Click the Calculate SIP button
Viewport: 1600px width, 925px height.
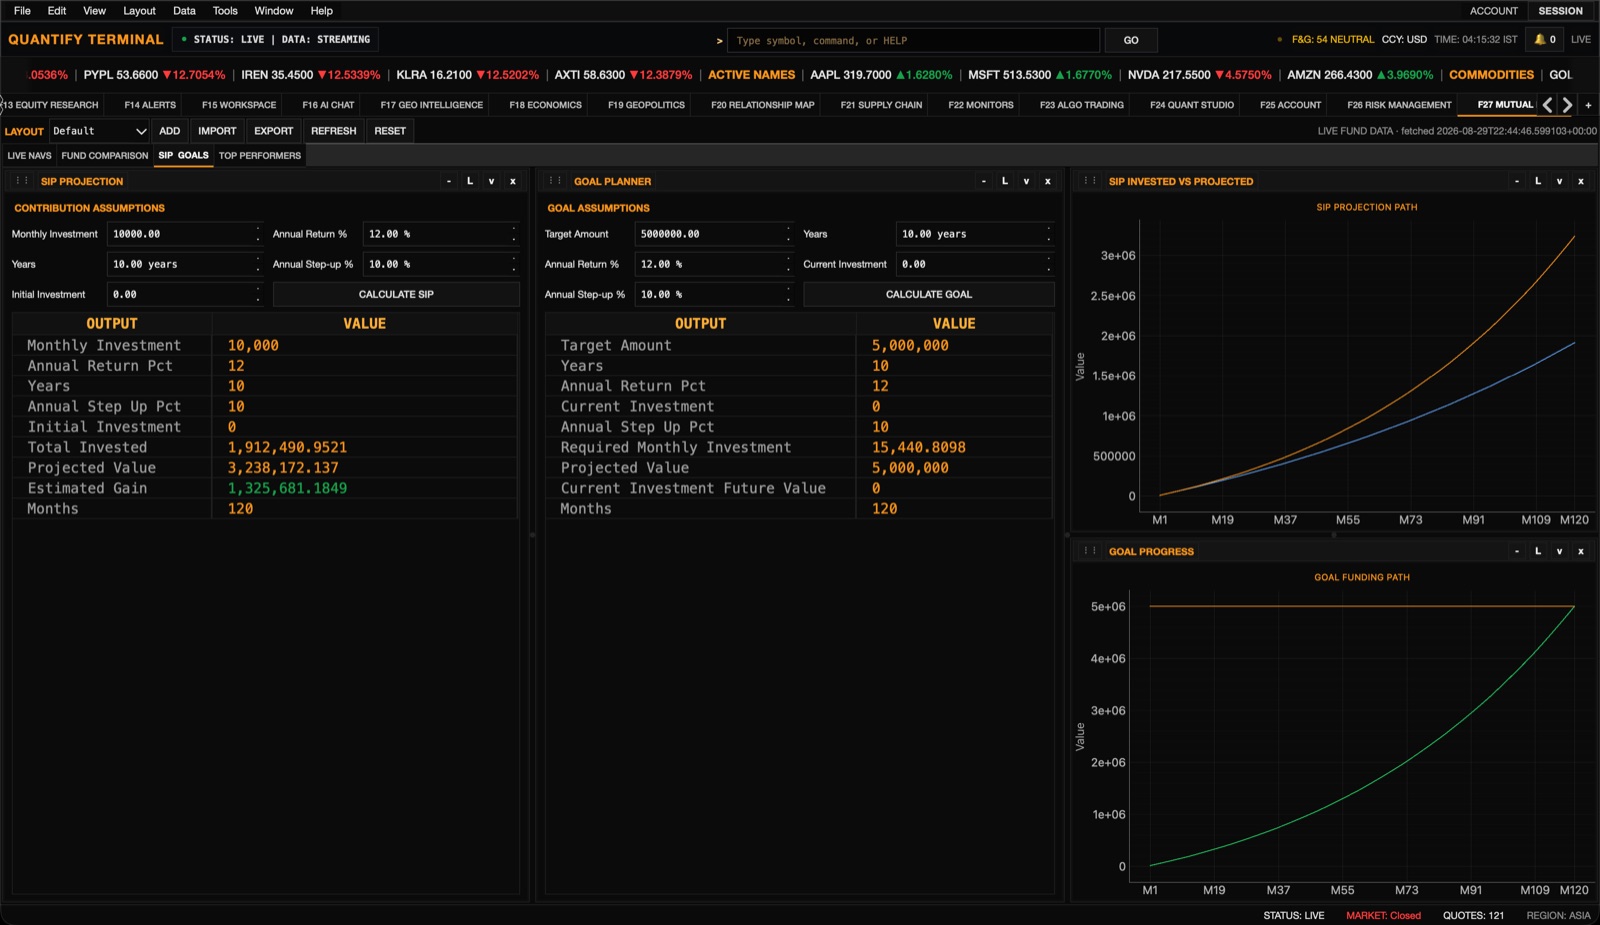coord(396,294)
